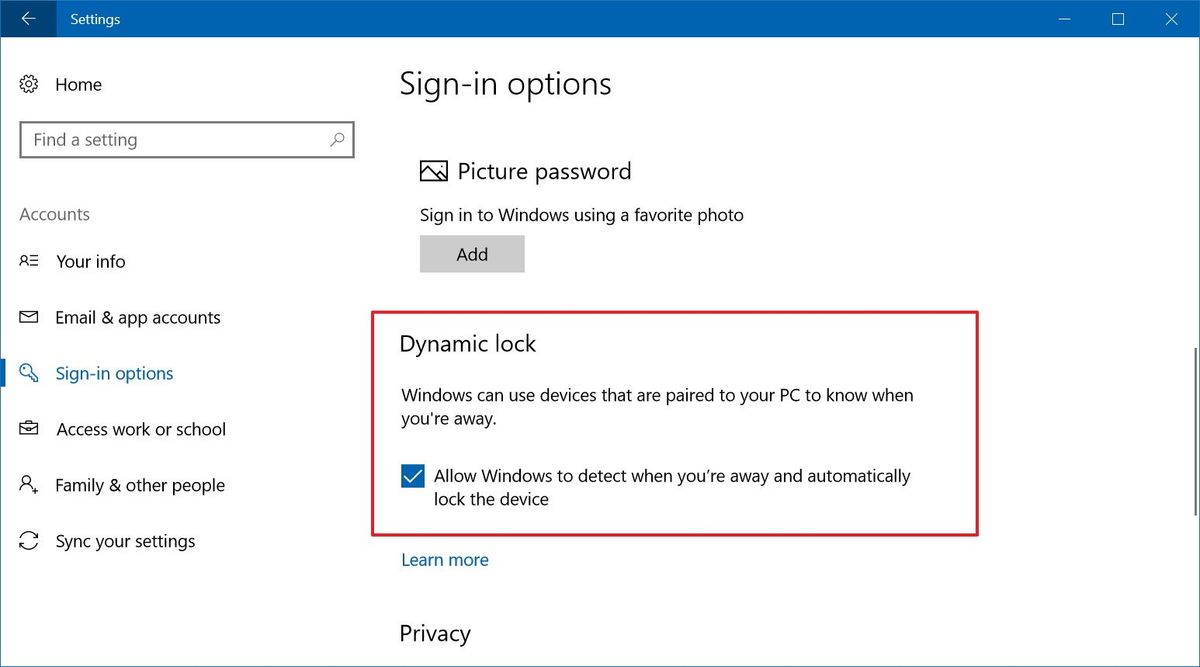Click the Add button for Picture password
1200x667 pixels.
[471, 253]
